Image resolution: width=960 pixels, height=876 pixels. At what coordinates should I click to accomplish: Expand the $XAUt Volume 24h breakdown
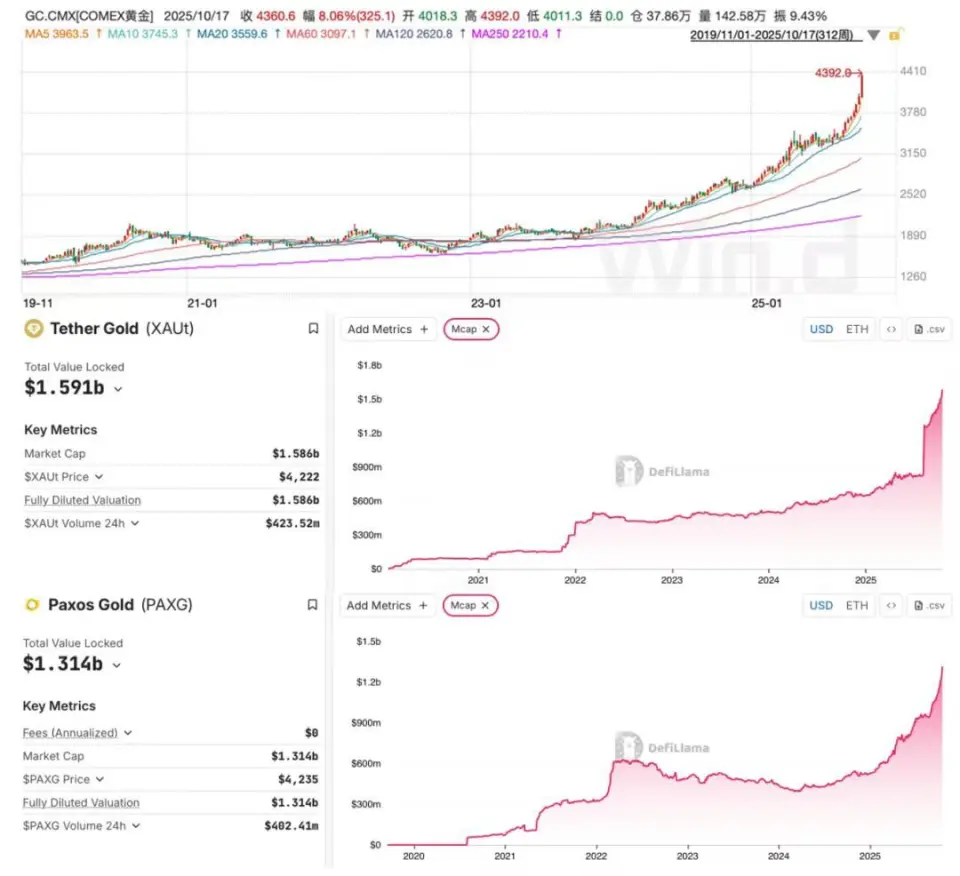(x=134, y=522)
